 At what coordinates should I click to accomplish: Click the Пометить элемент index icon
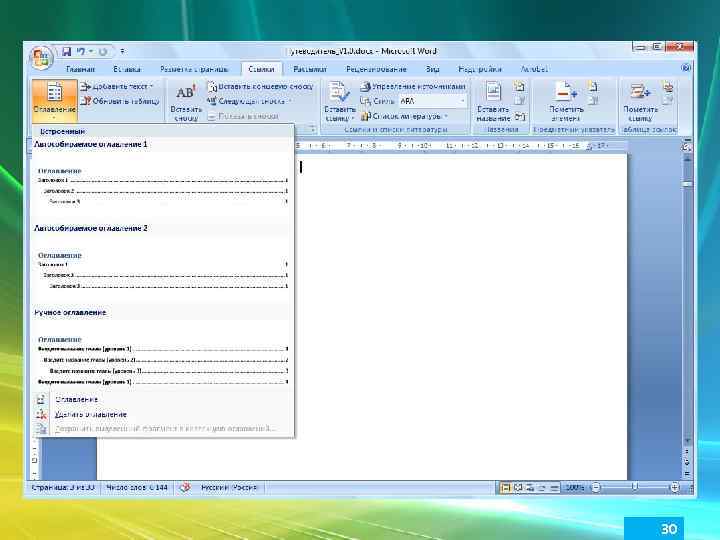coord(566,91)
